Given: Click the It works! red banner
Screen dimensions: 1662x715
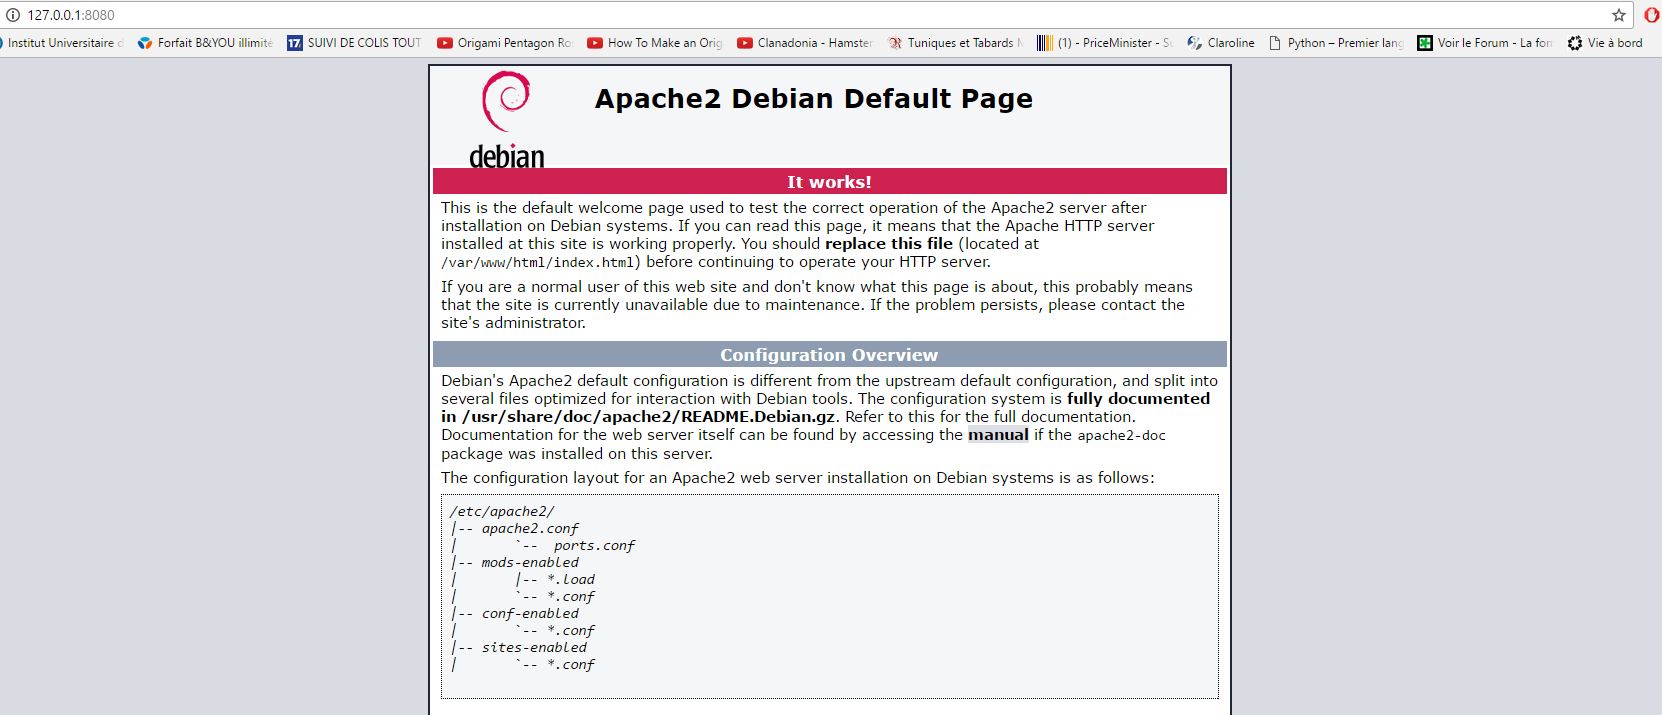Looking at the screenshot, I should (829, 182).
